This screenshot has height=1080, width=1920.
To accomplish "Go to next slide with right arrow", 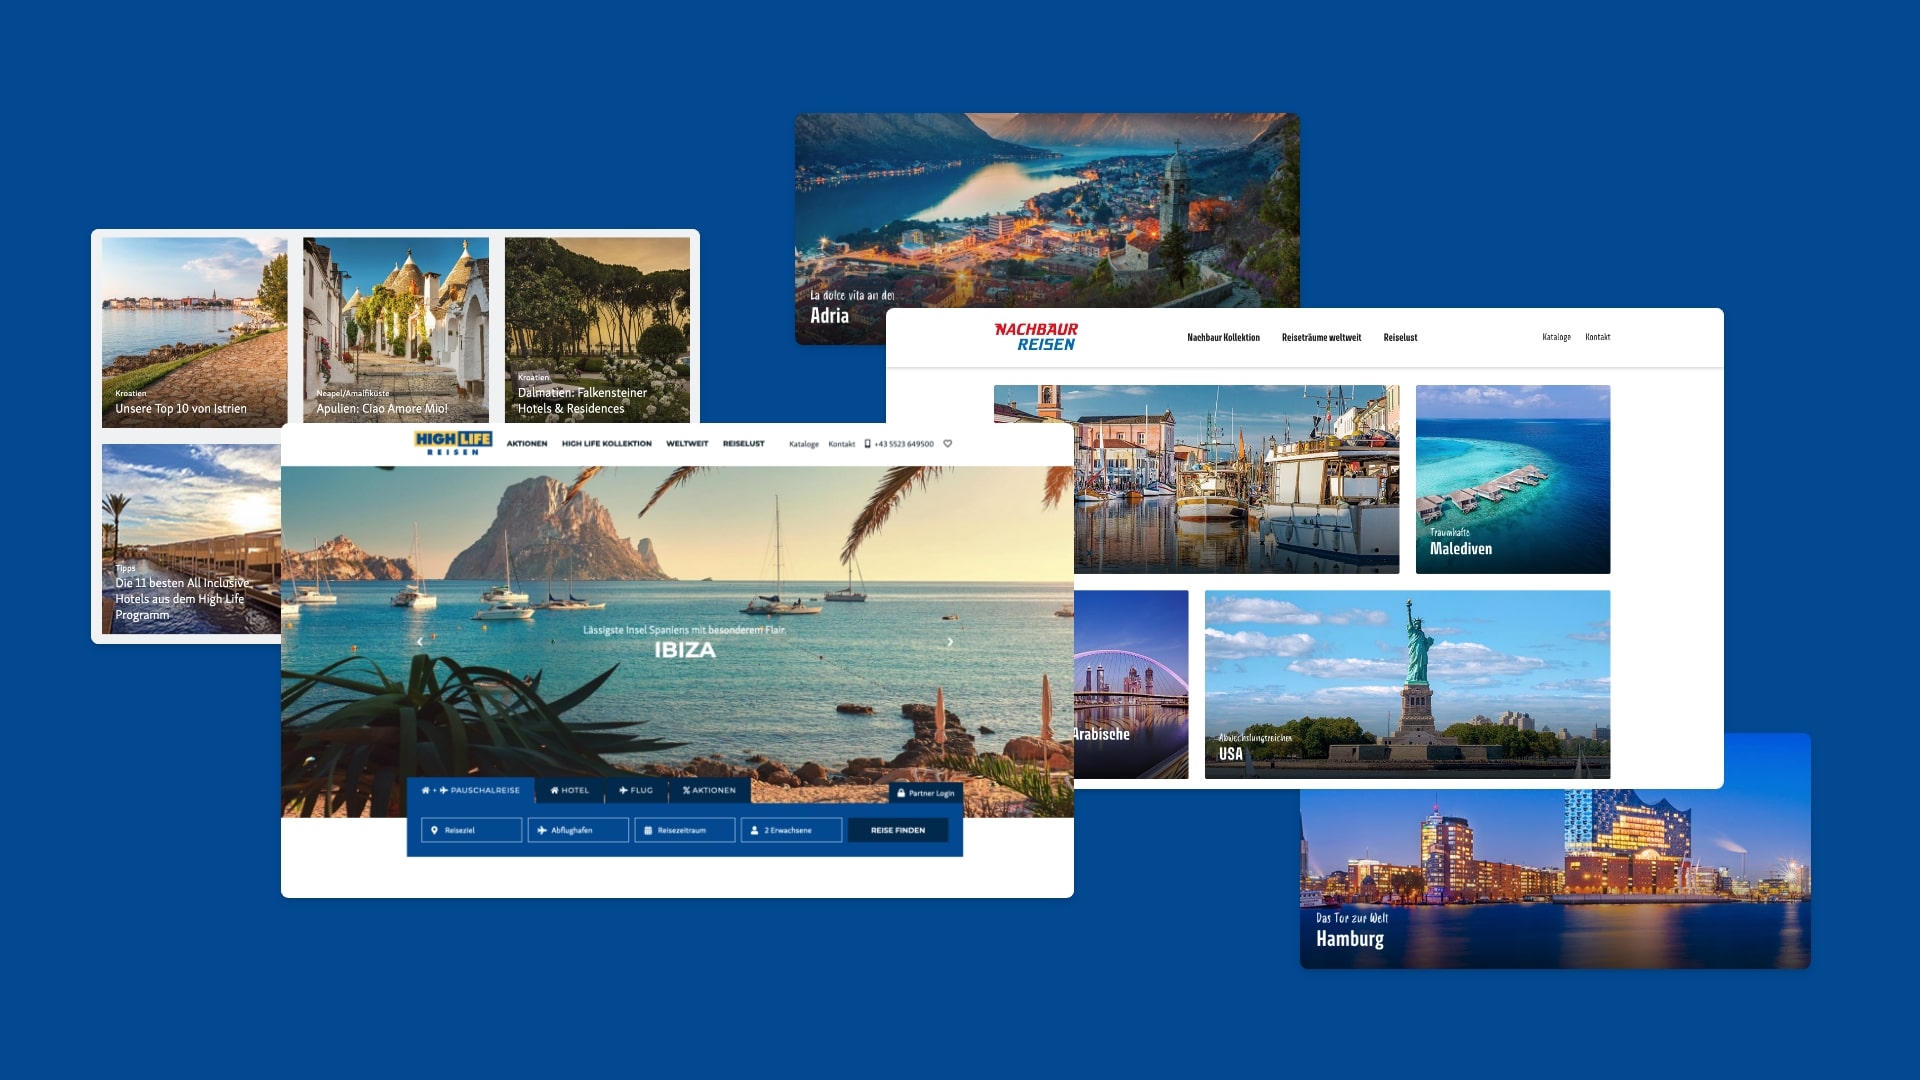I will point(950,642).
